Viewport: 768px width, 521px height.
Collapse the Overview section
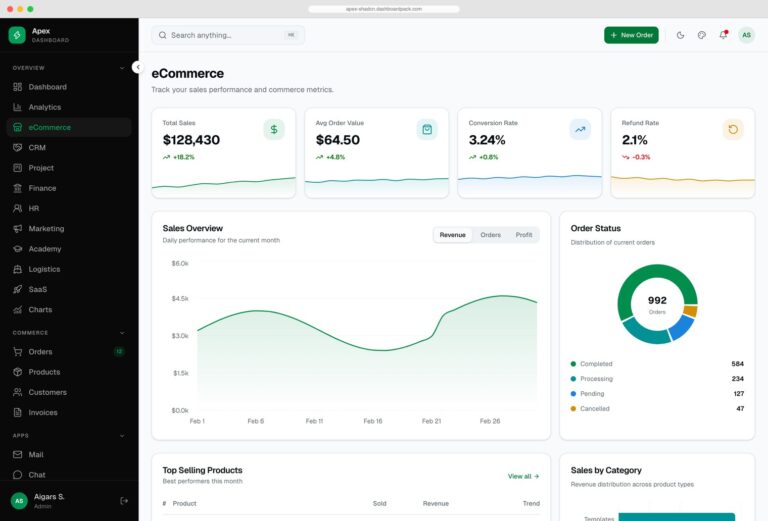coord(122,68)
